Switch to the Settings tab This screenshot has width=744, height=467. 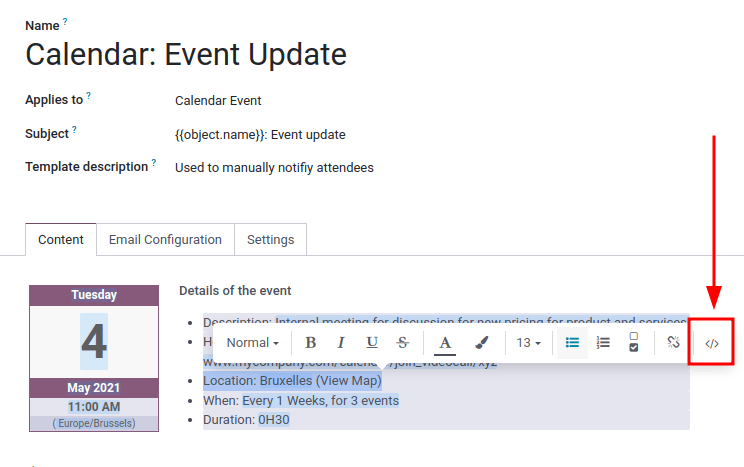tap(270, 240)
